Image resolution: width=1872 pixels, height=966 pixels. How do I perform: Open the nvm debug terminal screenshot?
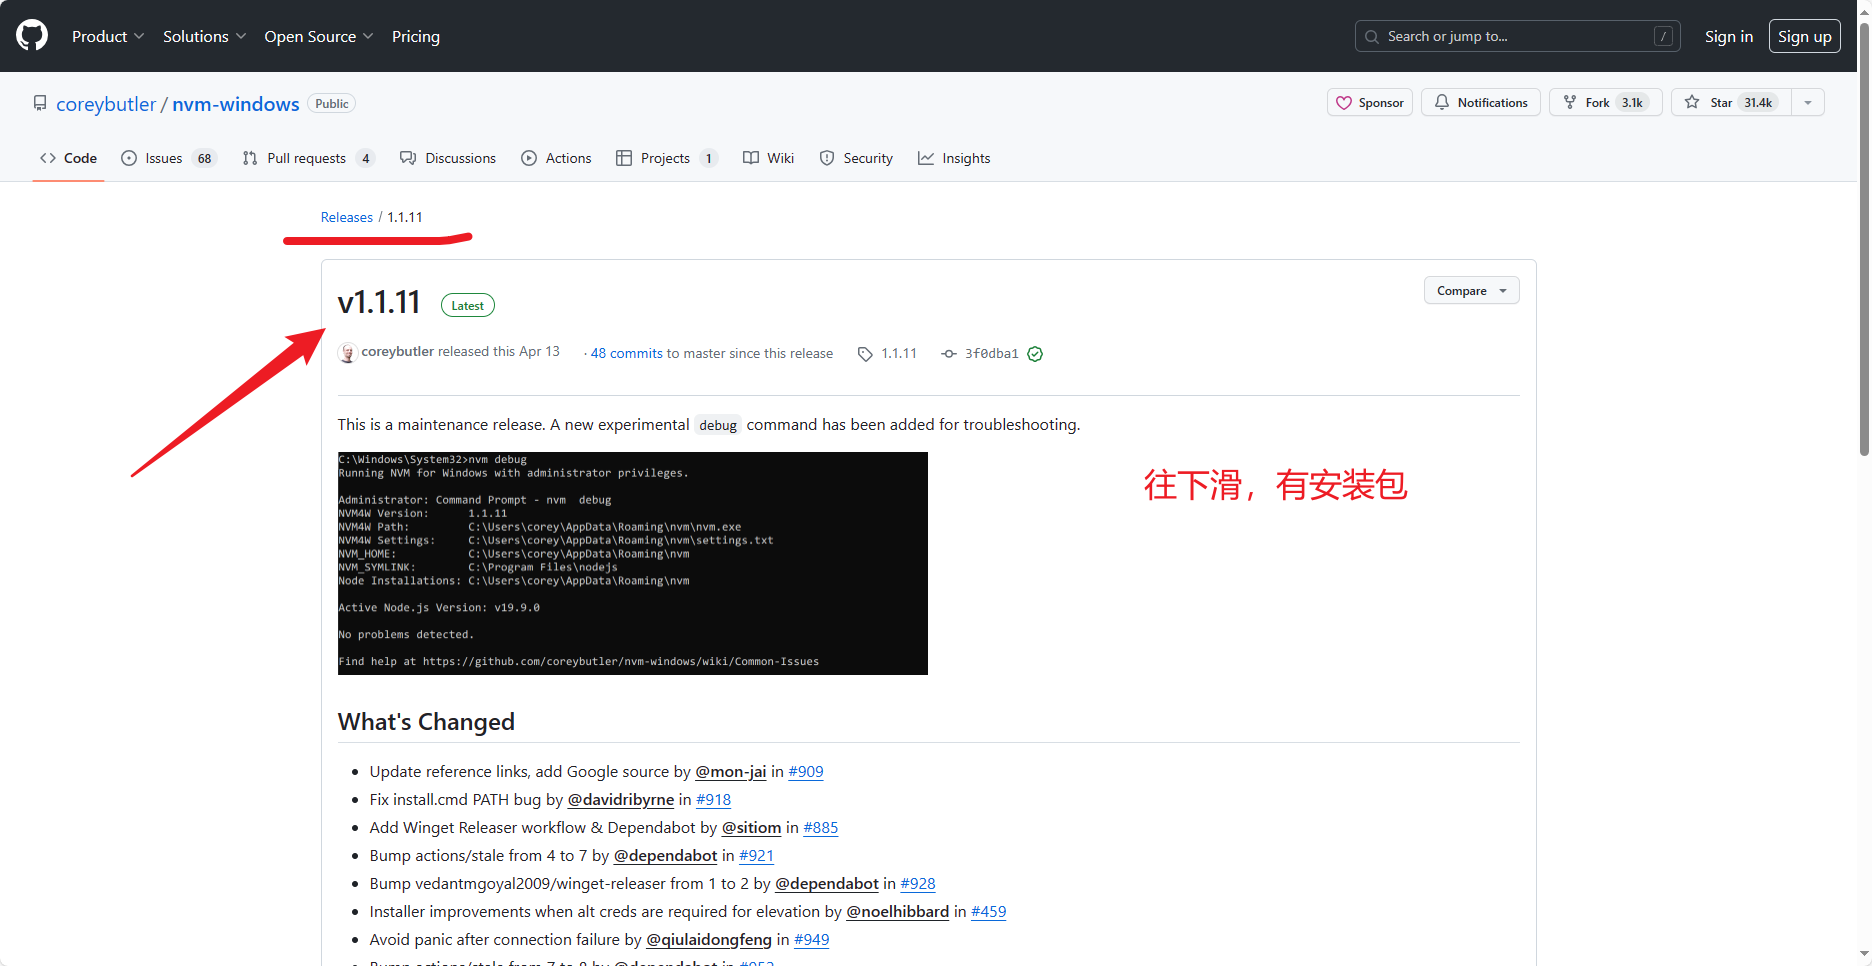click(x=633, y=563)
